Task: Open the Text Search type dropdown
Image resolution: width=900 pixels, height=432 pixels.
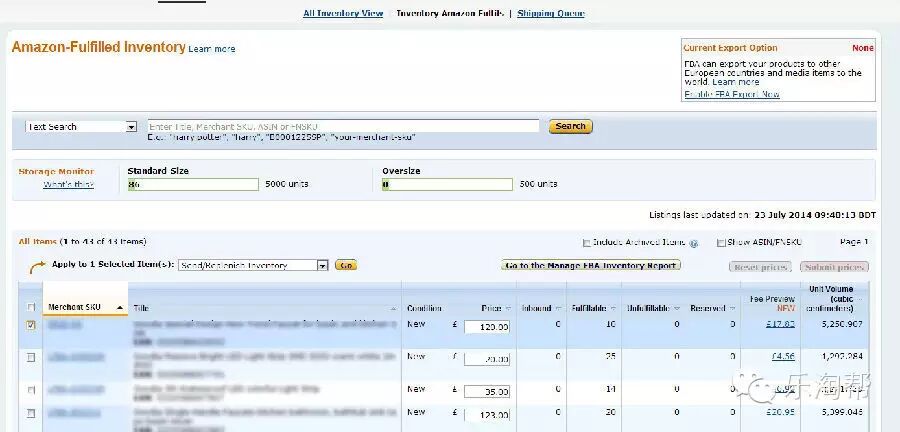Action: (x=81, y=127)
